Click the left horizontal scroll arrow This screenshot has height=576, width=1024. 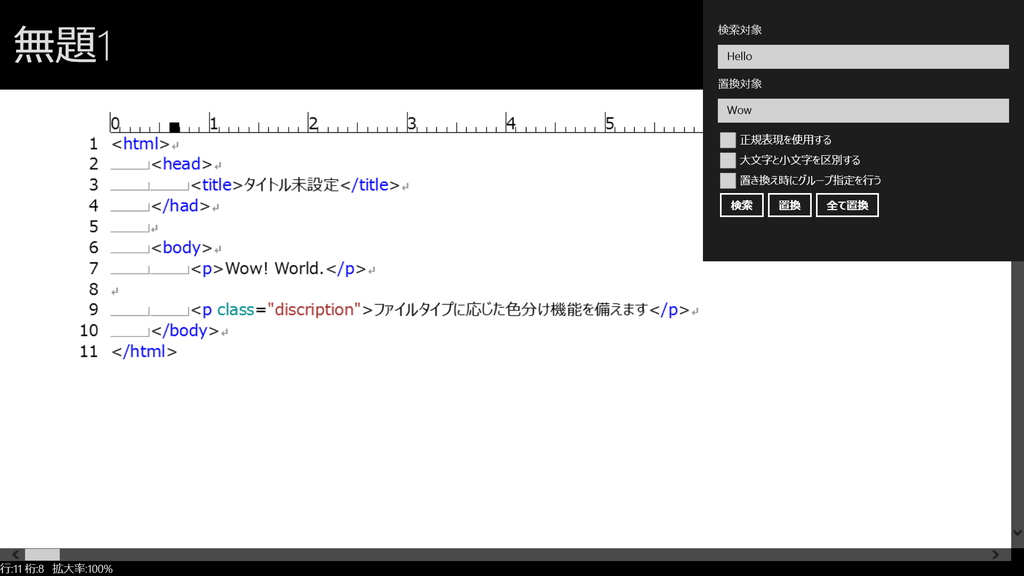pyautogui.click(x=14, y=554)
